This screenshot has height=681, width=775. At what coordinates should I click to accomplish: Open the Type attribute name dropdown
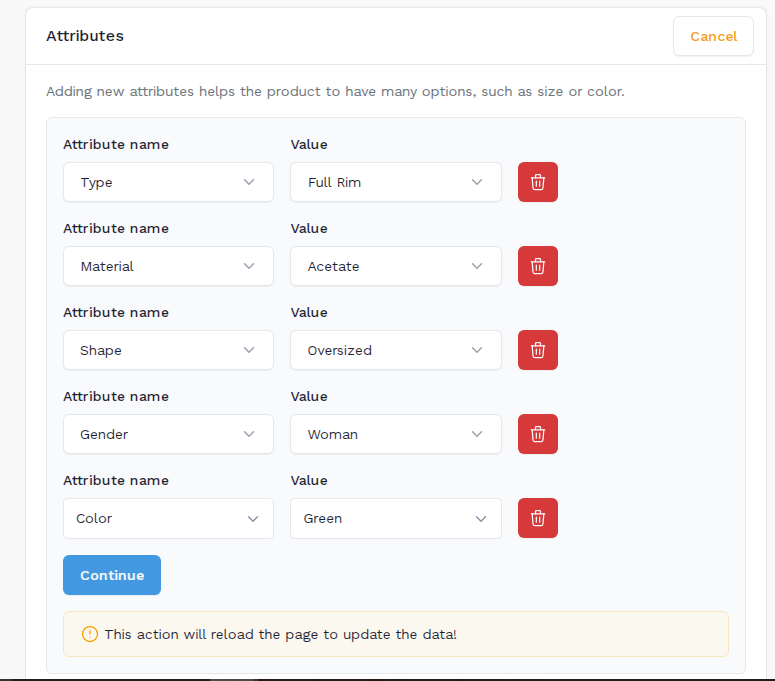[x=168, y=182]
